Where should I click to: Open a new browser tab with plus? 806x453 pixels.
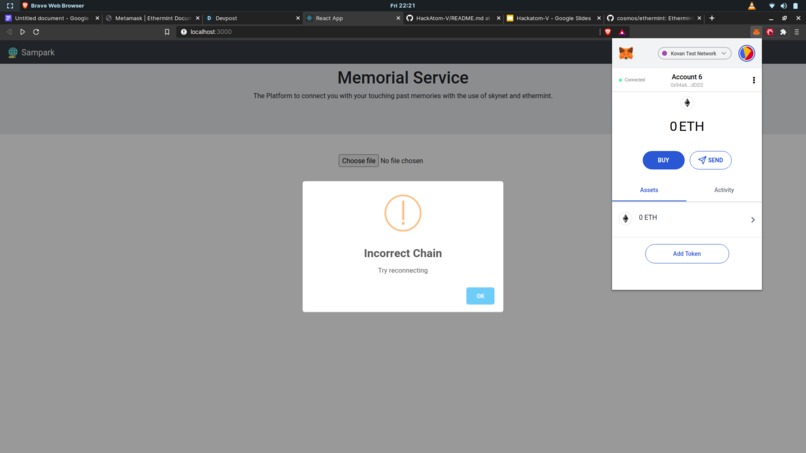(712, 18)
